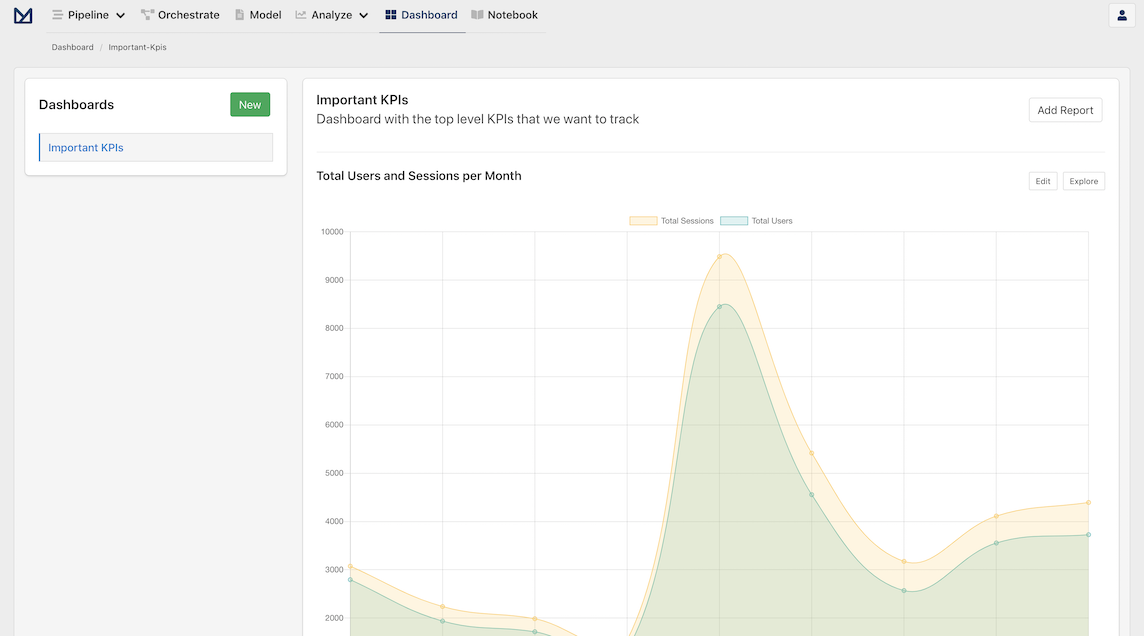Click the Meltano logo icon
The image size is (1144, 636).
click(x=23, y=15)
